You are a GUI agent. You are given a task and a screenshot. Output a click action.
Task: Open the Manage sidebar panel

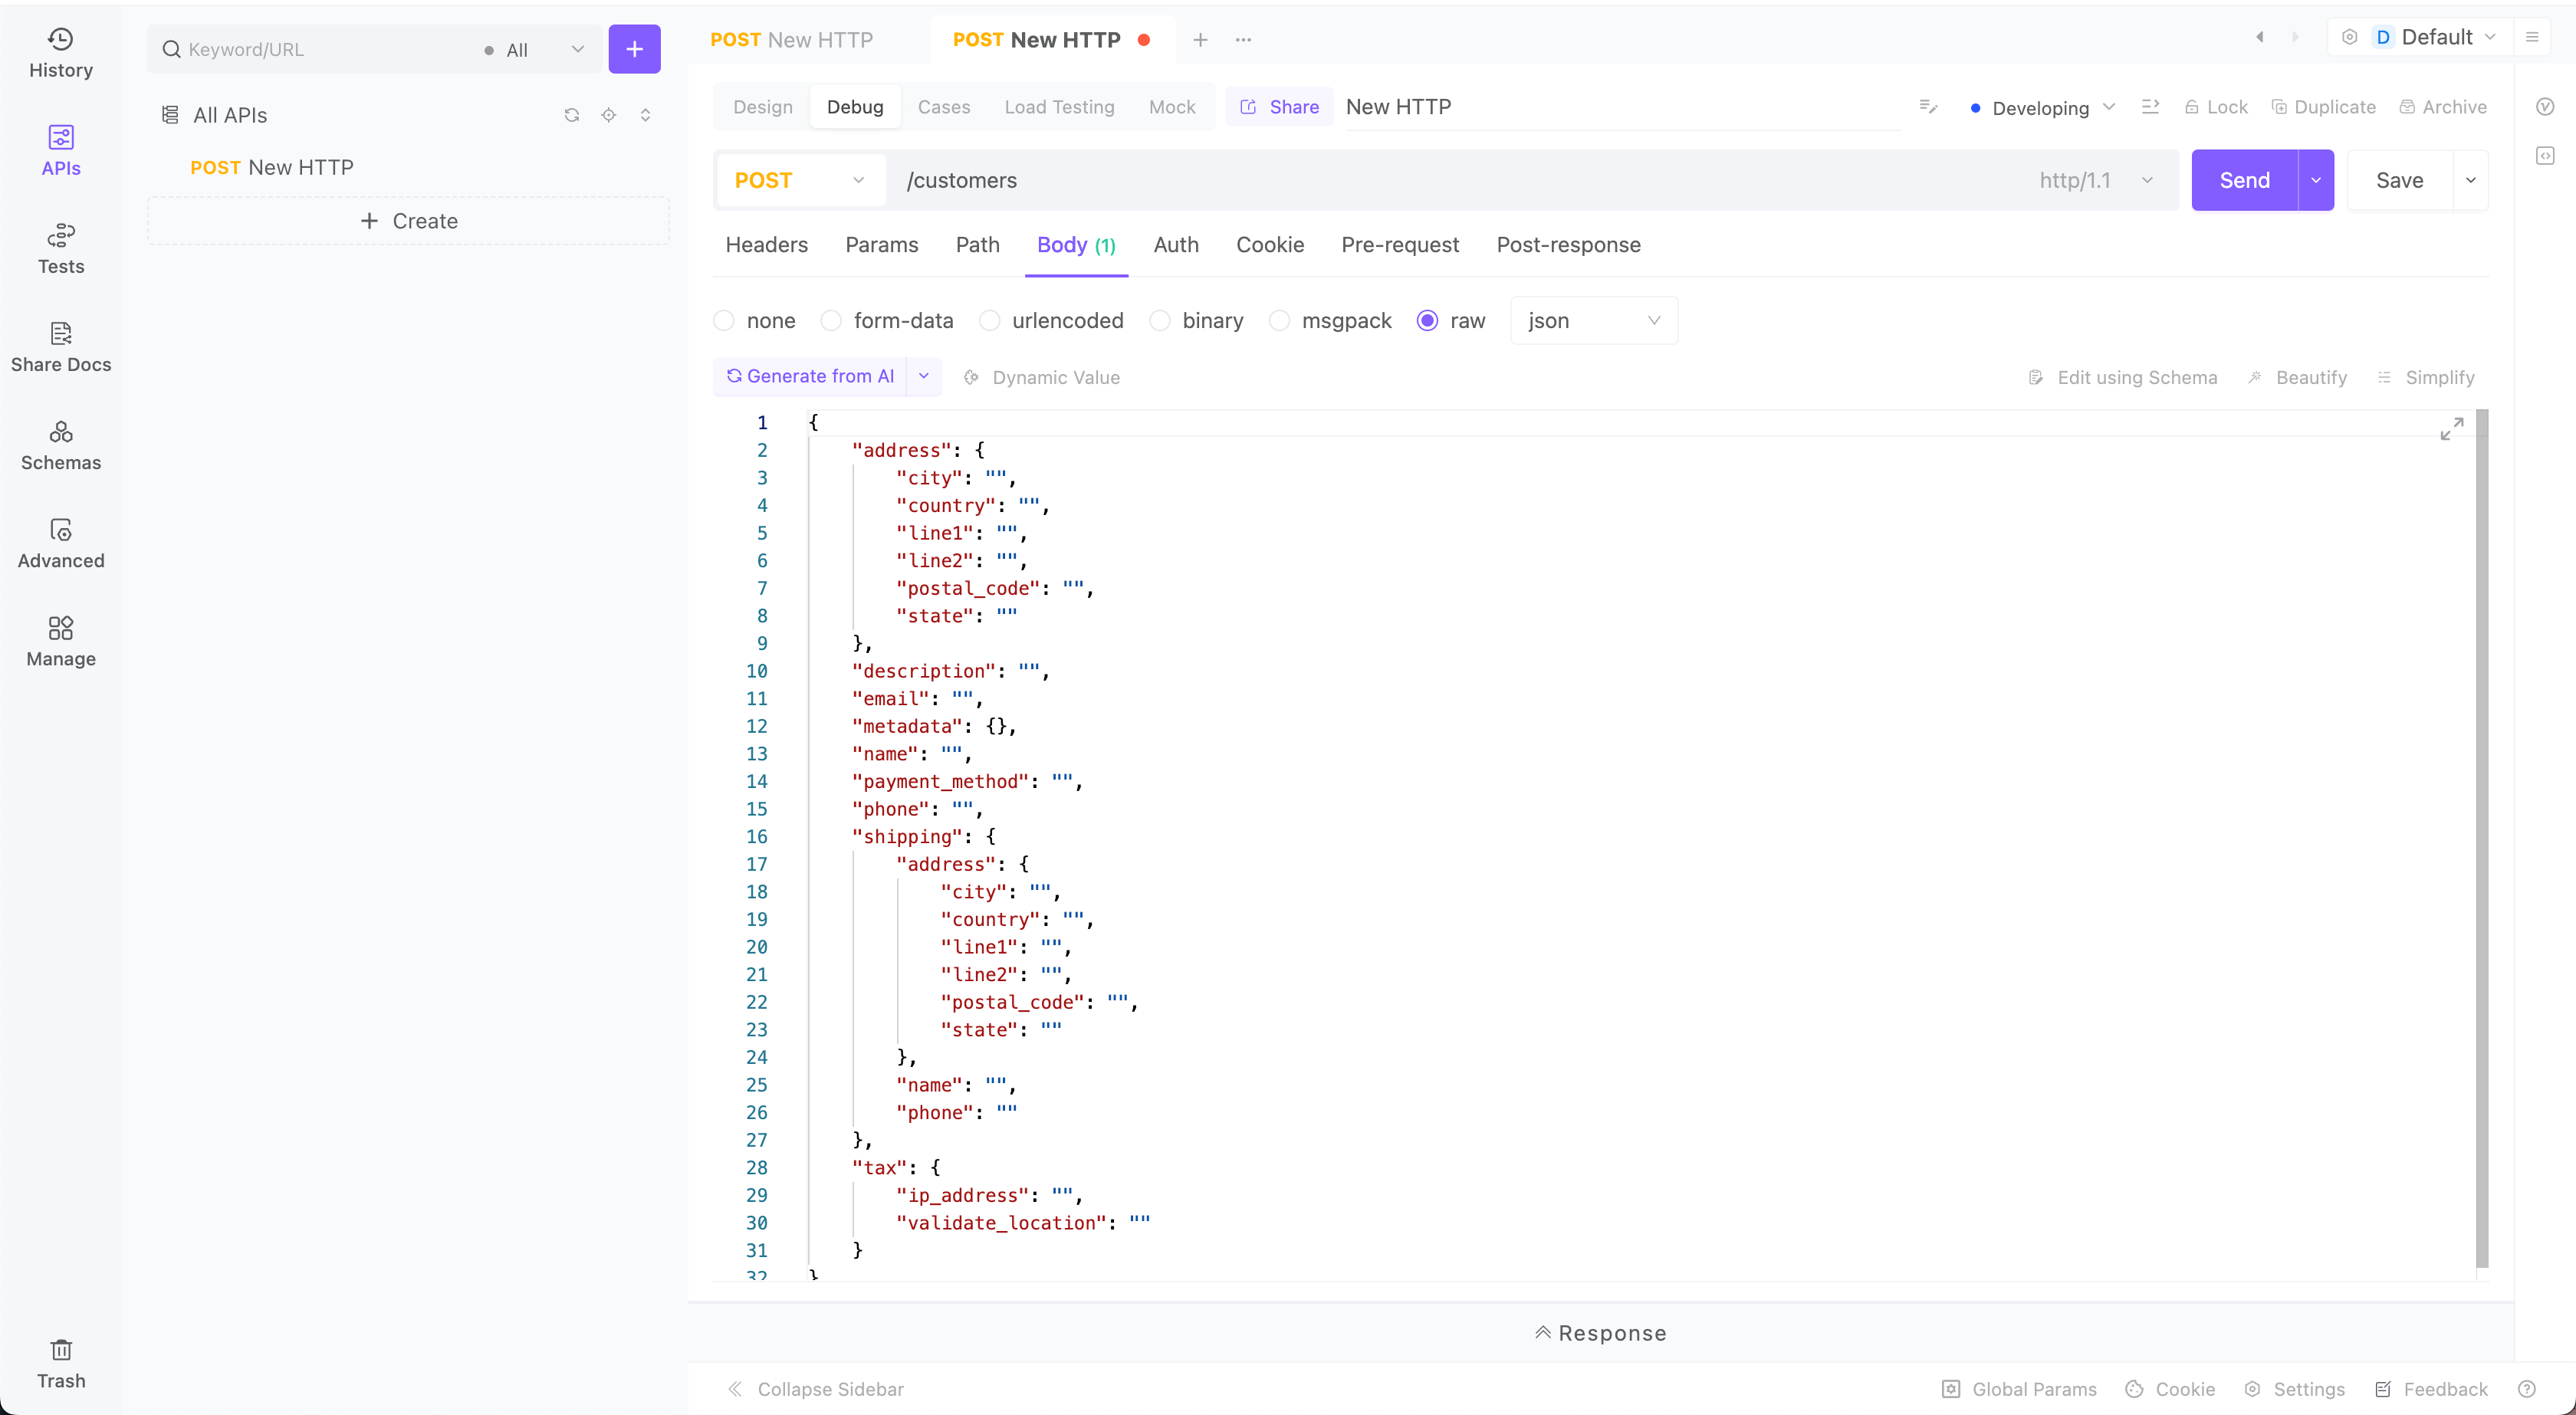tap(61, 641)
